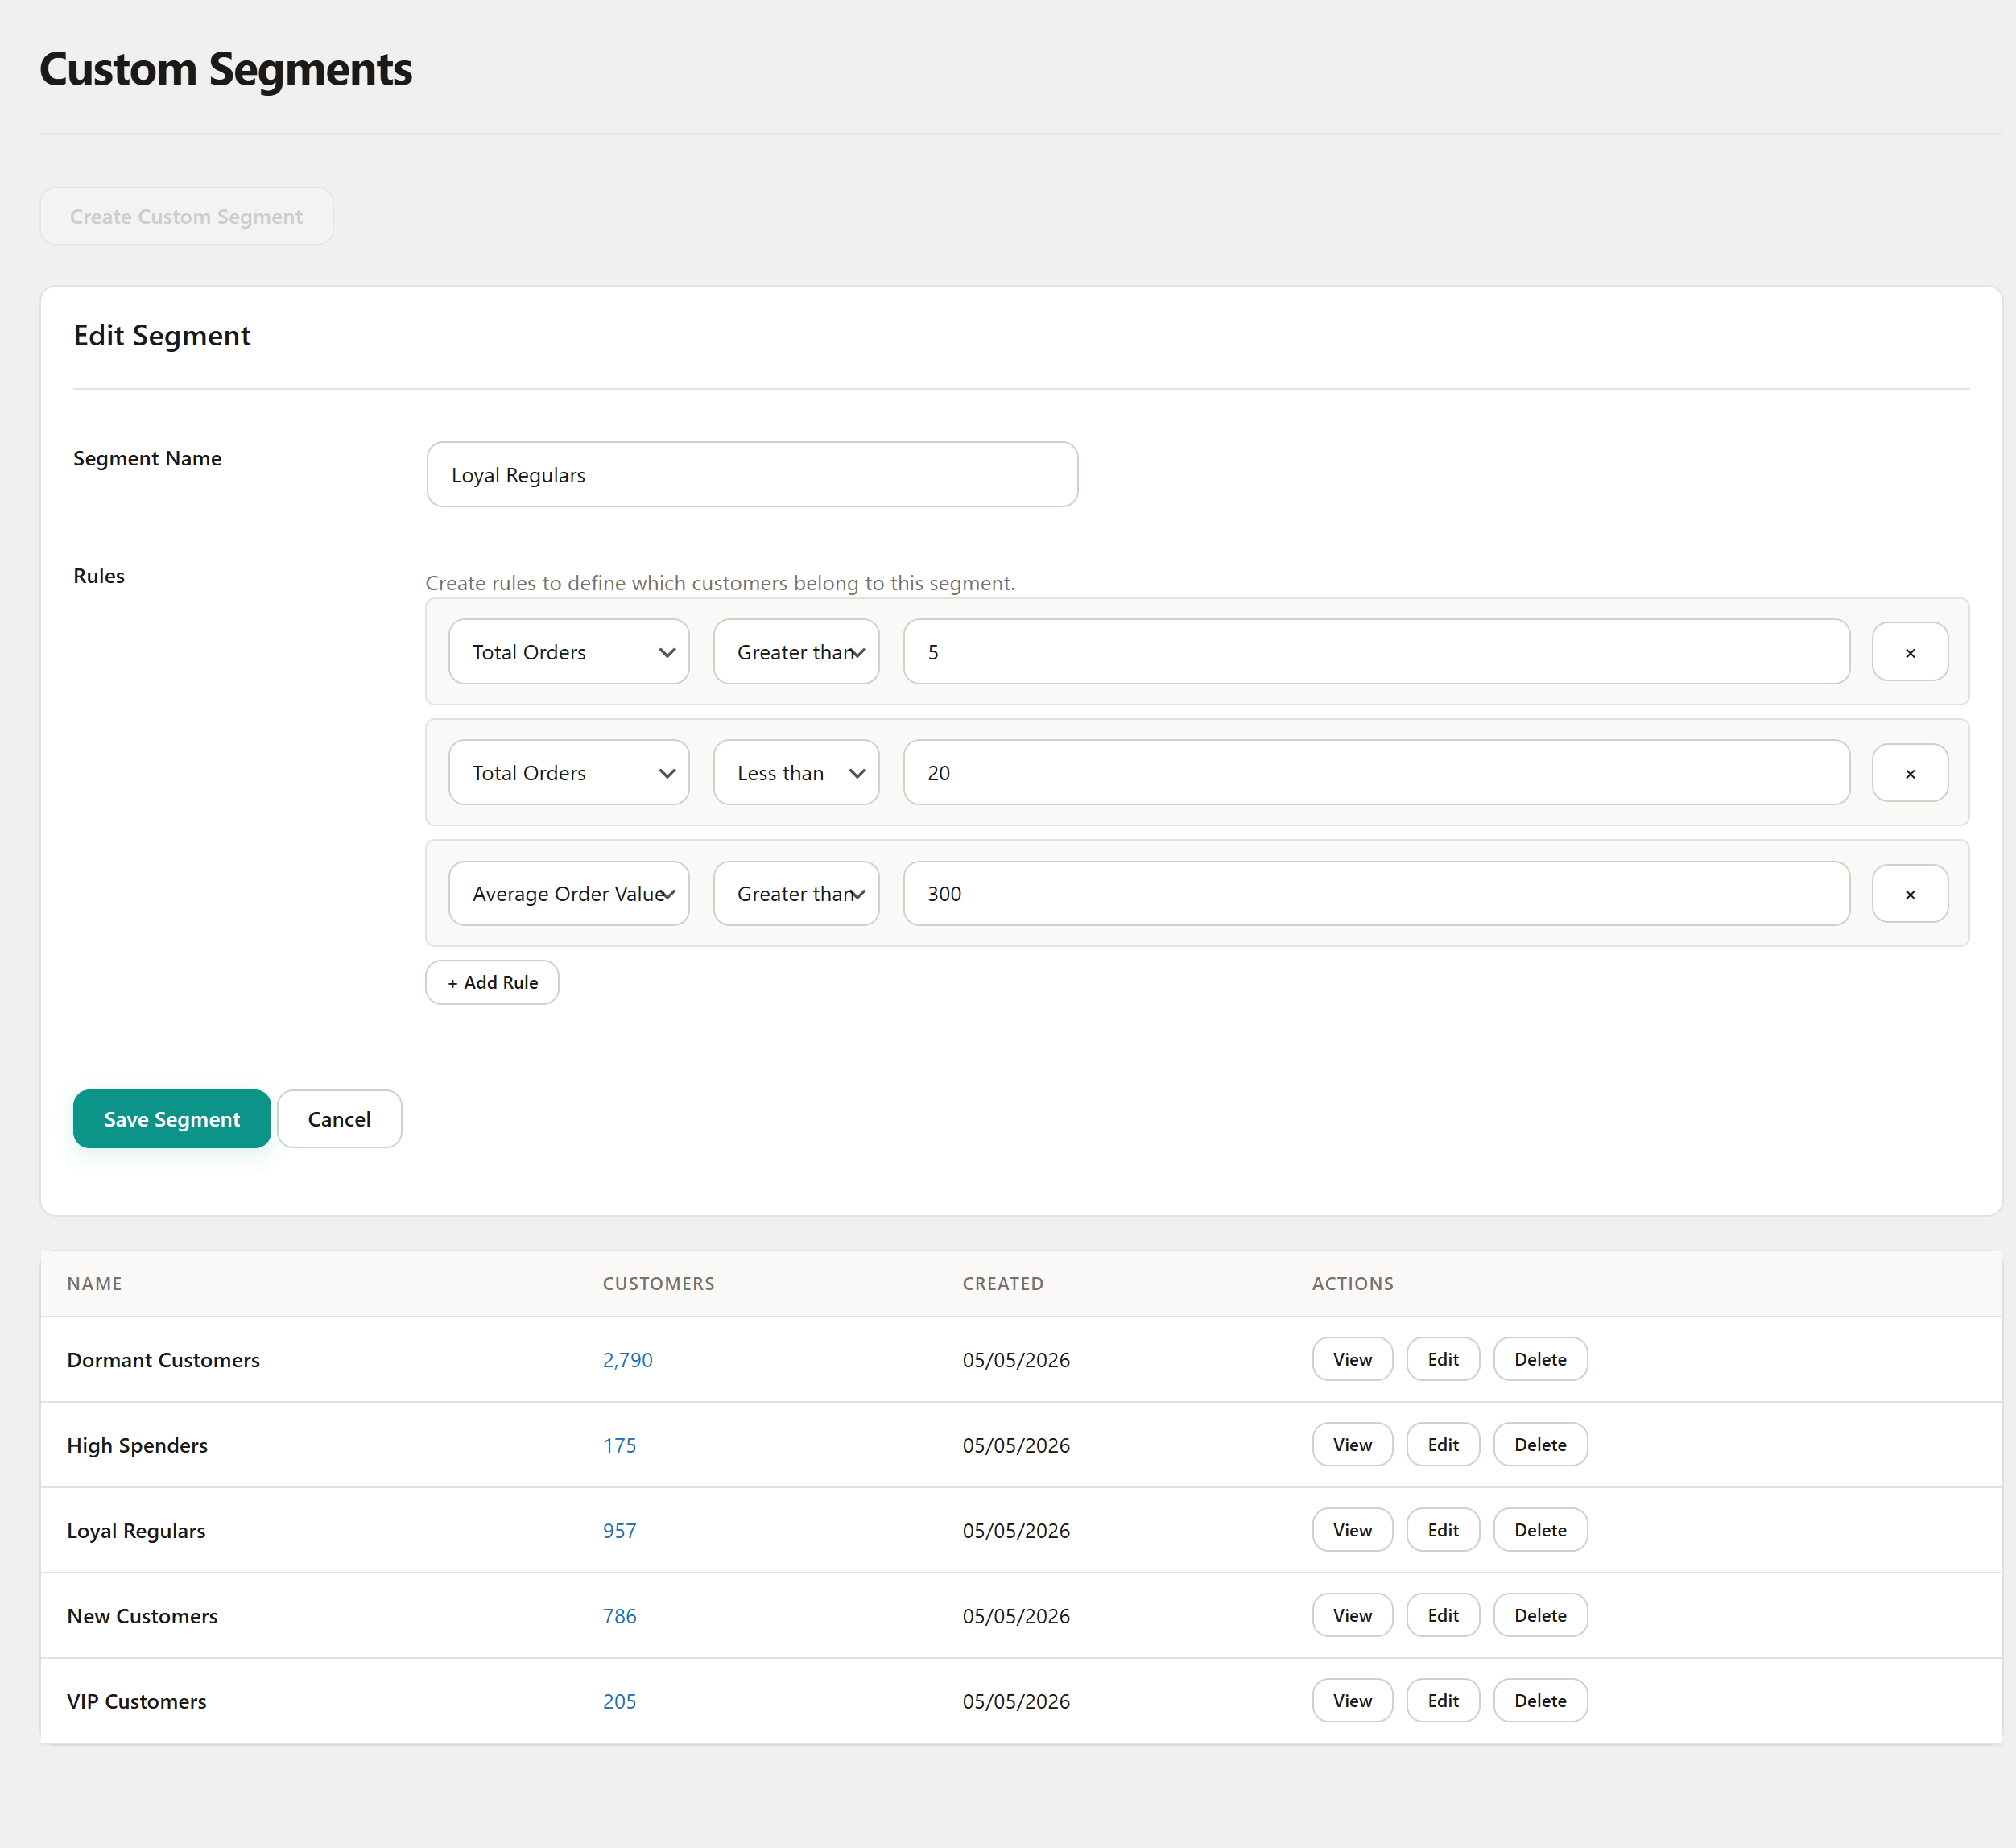This screenshot has width=2016, height=1848.
Task: Open the 786 customers link
Action: click(619, 1616)
